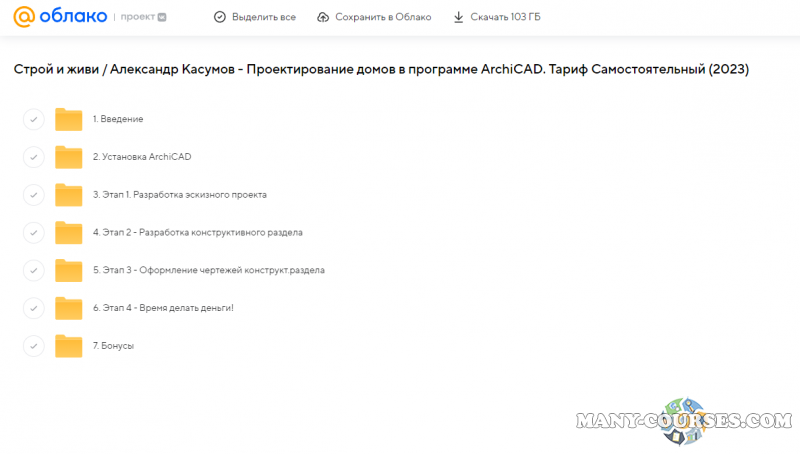The width and height of the screenshot is (800, 454).
Task: Click Сохранить в Облако
Action: 374,17
